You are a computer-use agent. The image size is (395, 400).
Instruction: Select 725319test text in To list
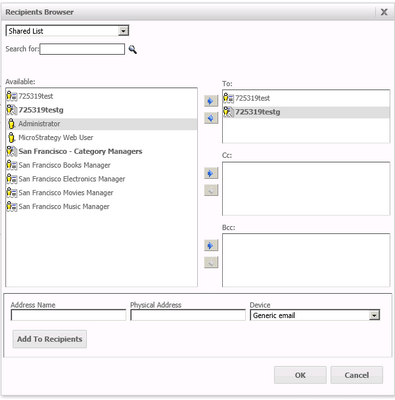tap(252, 98)
